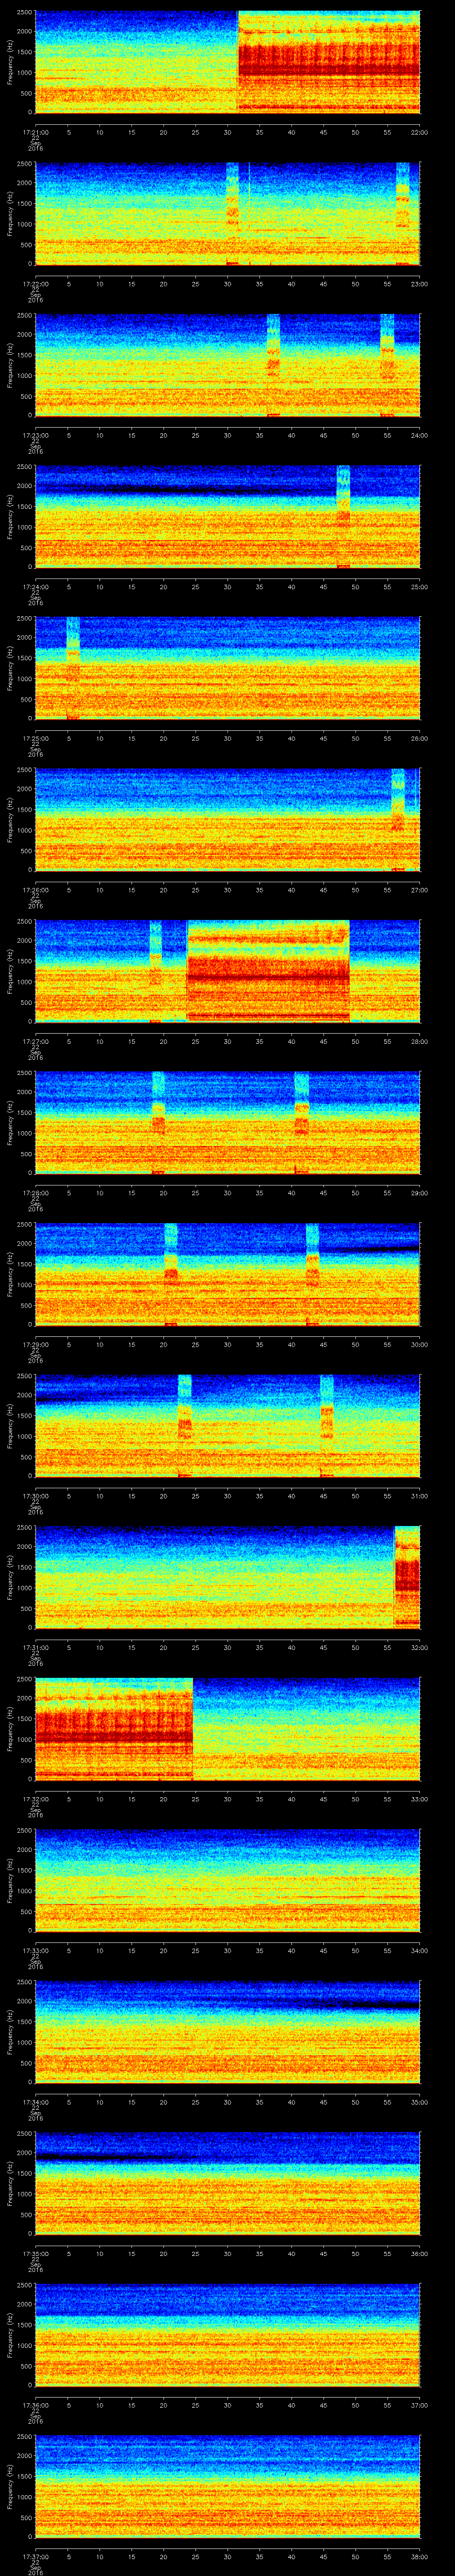The image size is (455, 2576).
Task: Select the red burst region in the 17:32 spectrogram
Action: (x=113, y=1728)
